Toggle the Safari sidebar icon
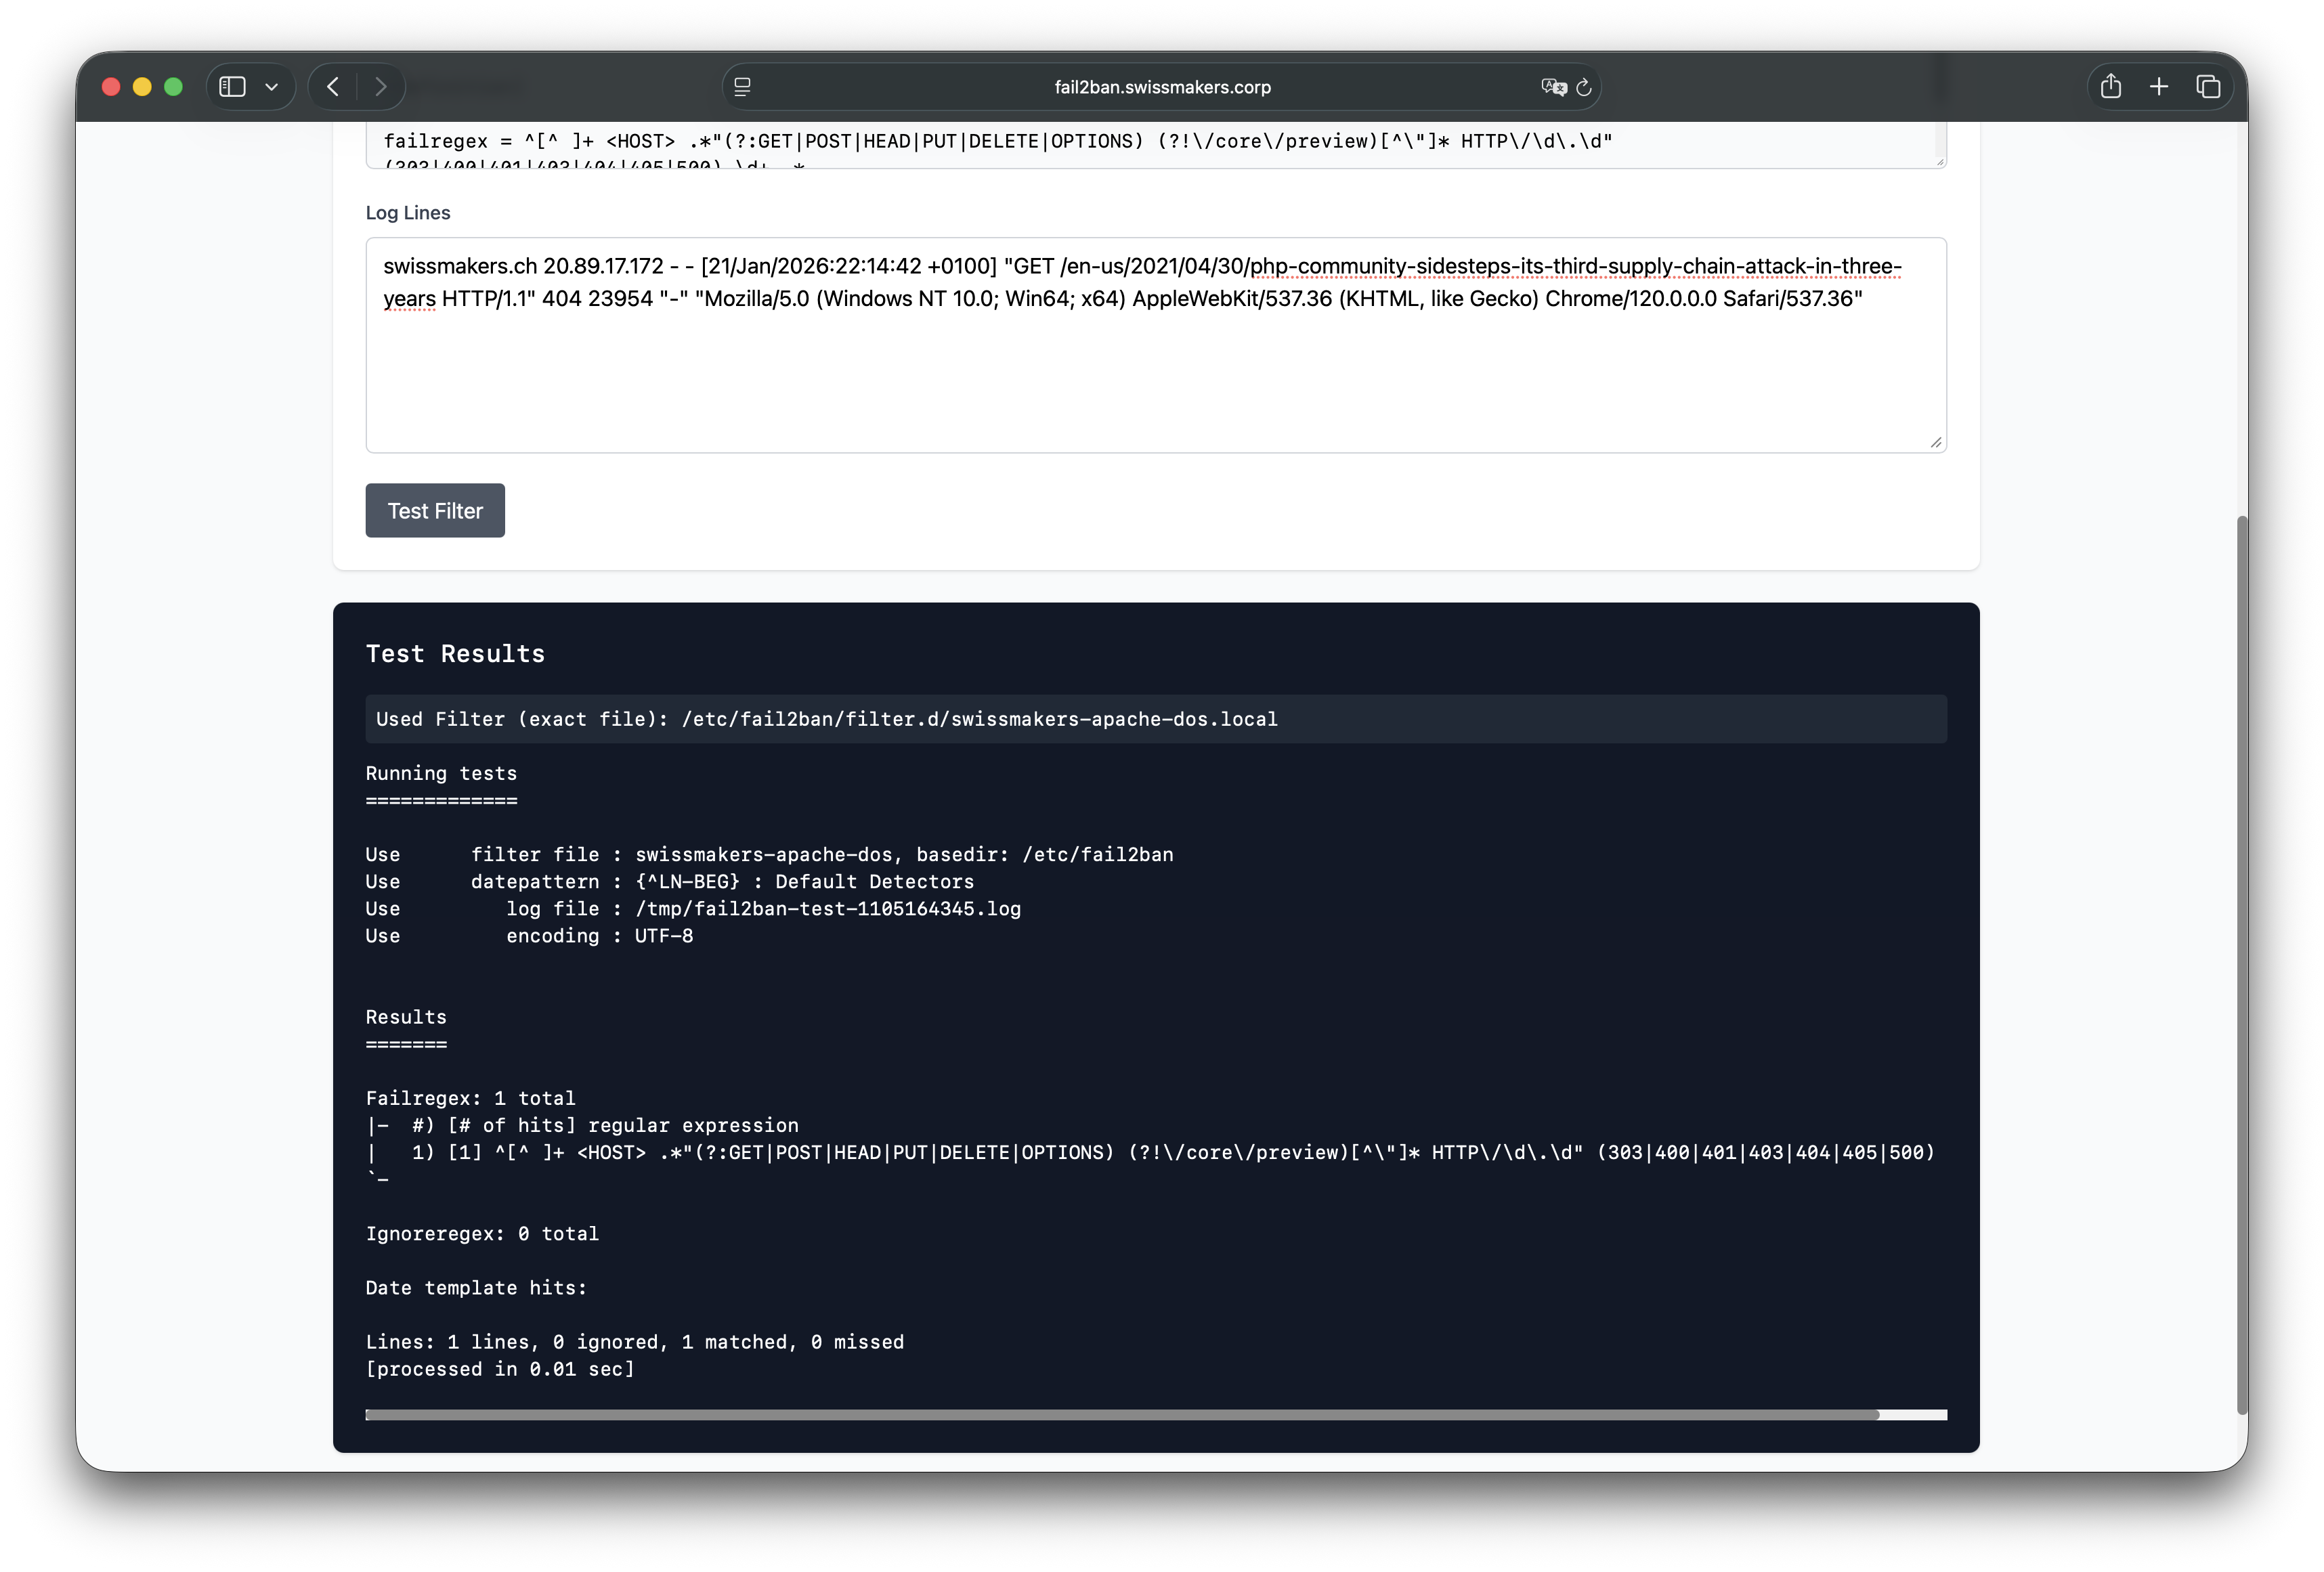2324x1572 pixels. [232, 87]
